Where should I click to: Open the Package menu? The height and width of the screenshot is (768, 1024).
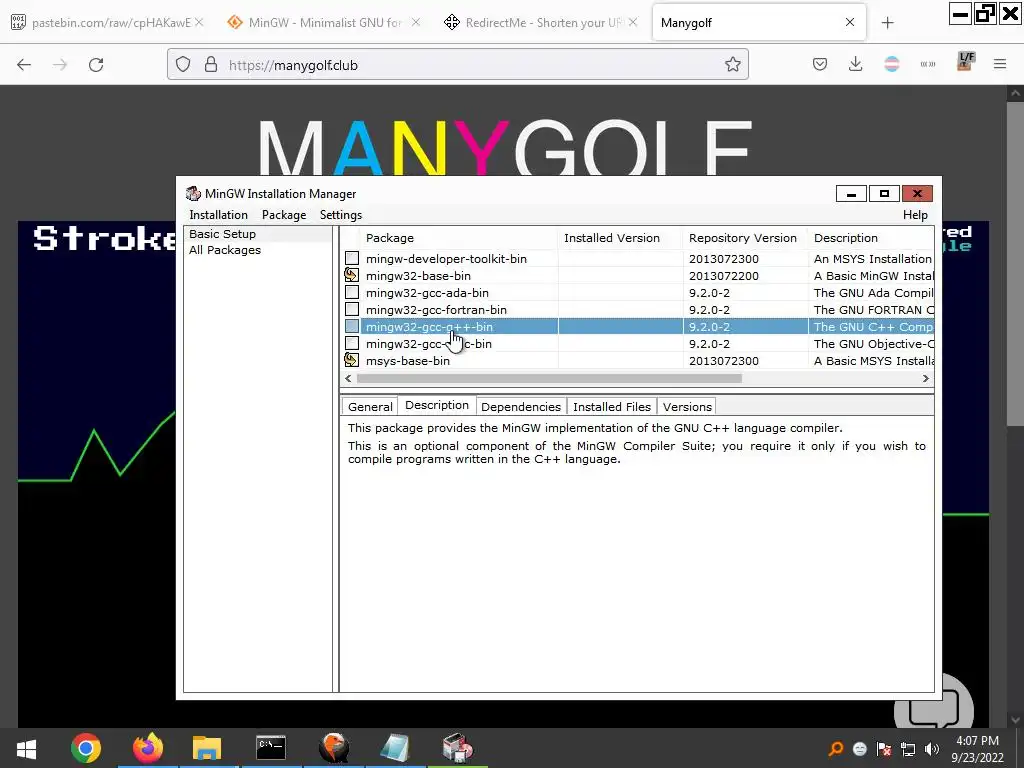point(284,215)
